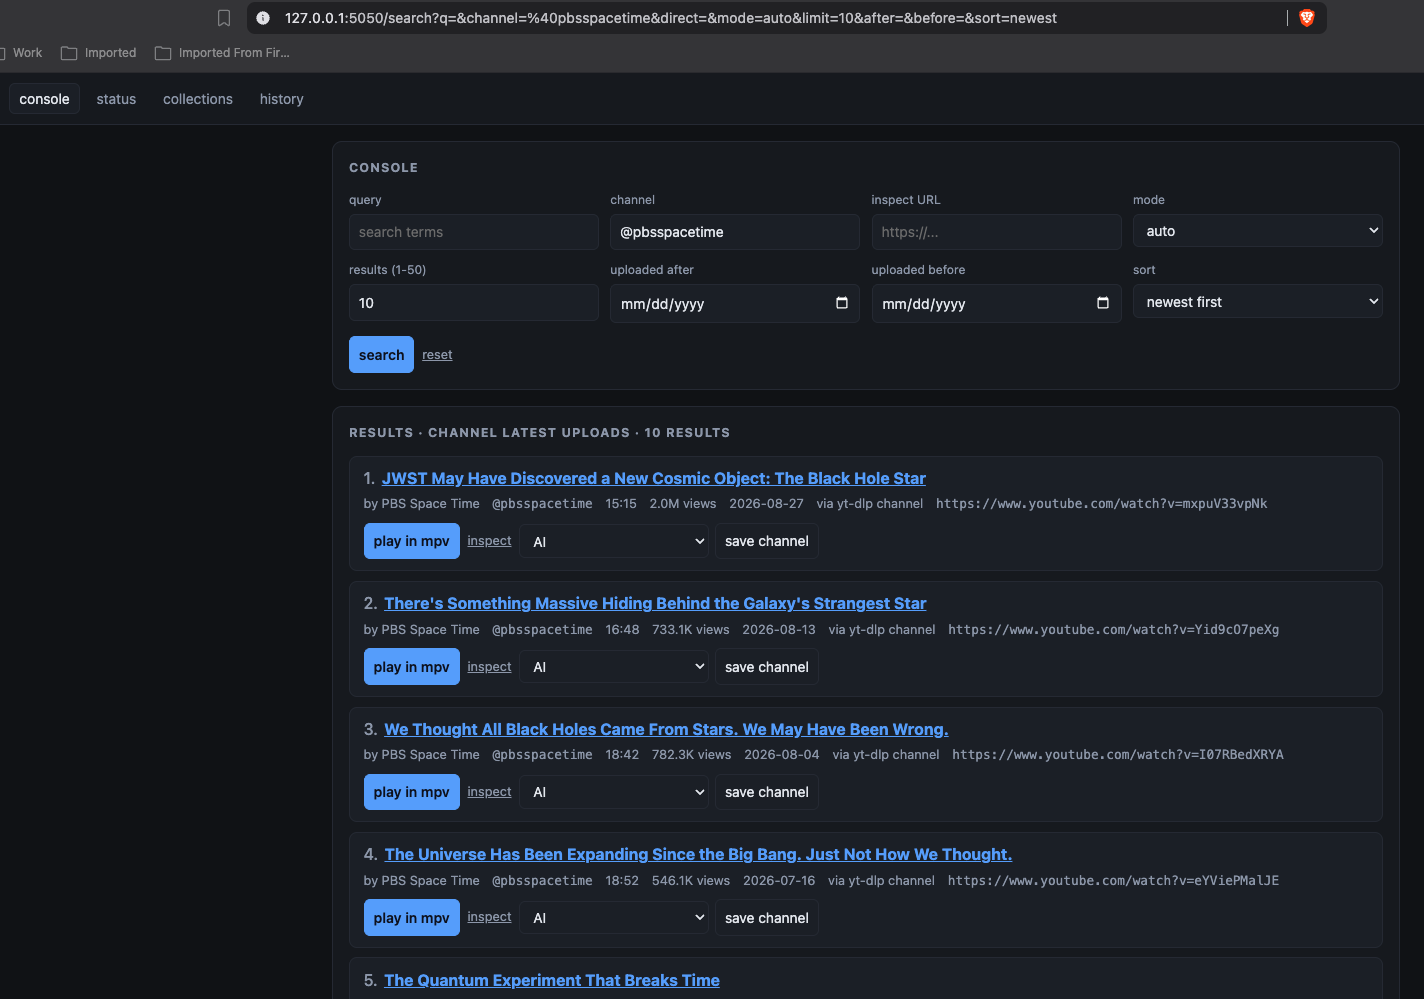This screenshot has width=1424, height=999.
Task: Inspect the Universe Expanding result
Action: coord(489,917)
